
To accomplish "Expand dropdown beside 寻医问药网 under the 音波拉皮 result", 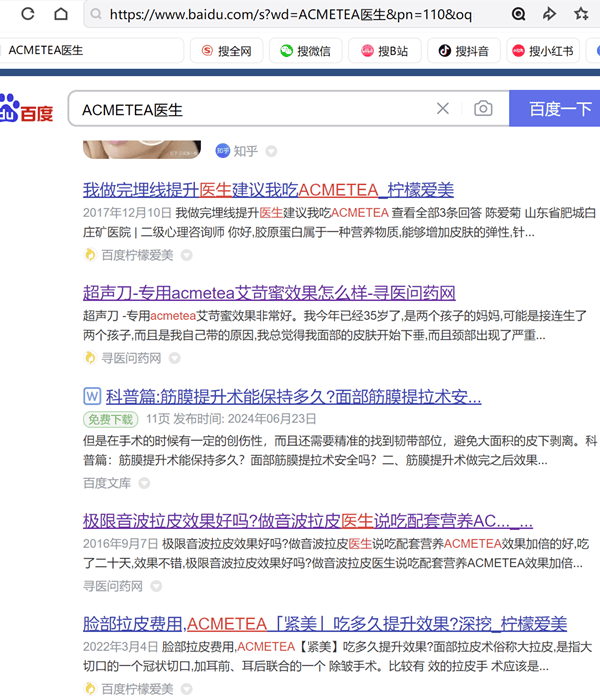I will click(x=156, y=586).
